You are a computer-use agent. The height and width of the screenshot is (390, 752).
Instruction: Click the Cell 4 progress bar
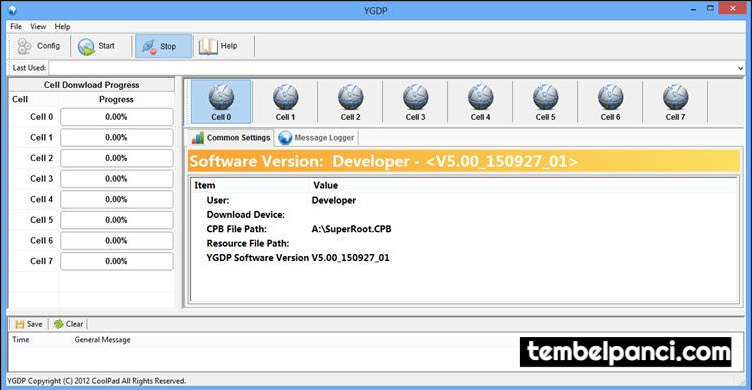(x=117, y=200)
